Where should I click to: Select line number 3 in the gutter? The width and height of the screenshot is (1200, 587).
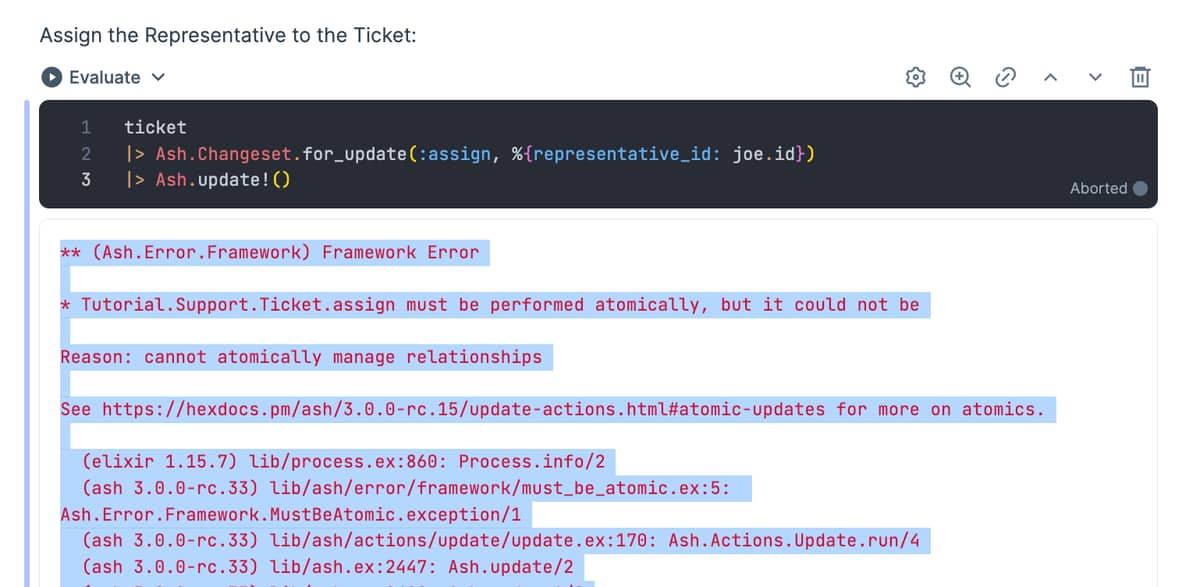tap(86, 180)
